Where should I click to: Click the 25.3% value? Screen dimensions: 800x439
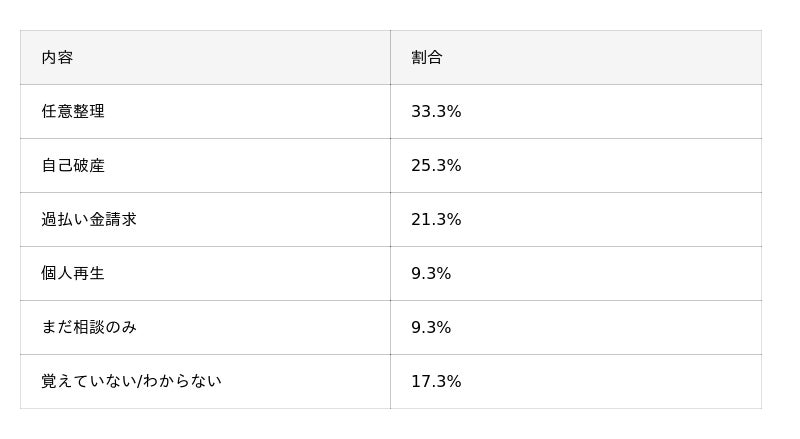(436, 166)
